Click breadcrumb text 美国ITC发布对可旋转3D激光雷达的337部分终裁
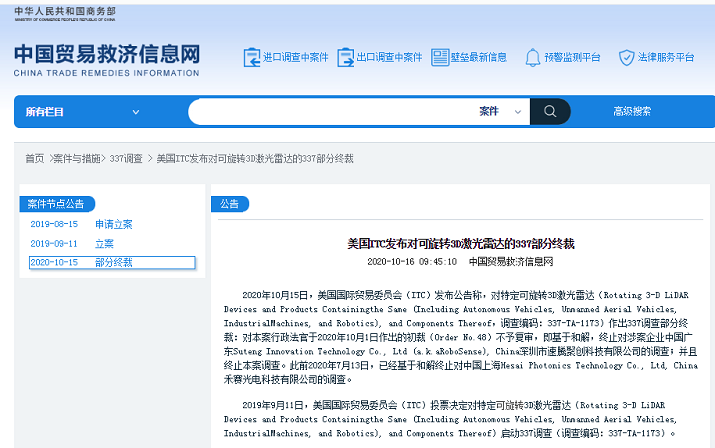The height and width of the screenshot is (448, 715). (255, 159)
